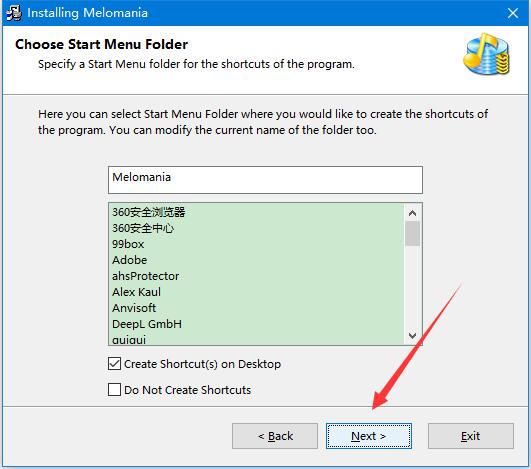Go back with the Back button
The height and width of the screenshot is (469, 531).
coord(275,436)
